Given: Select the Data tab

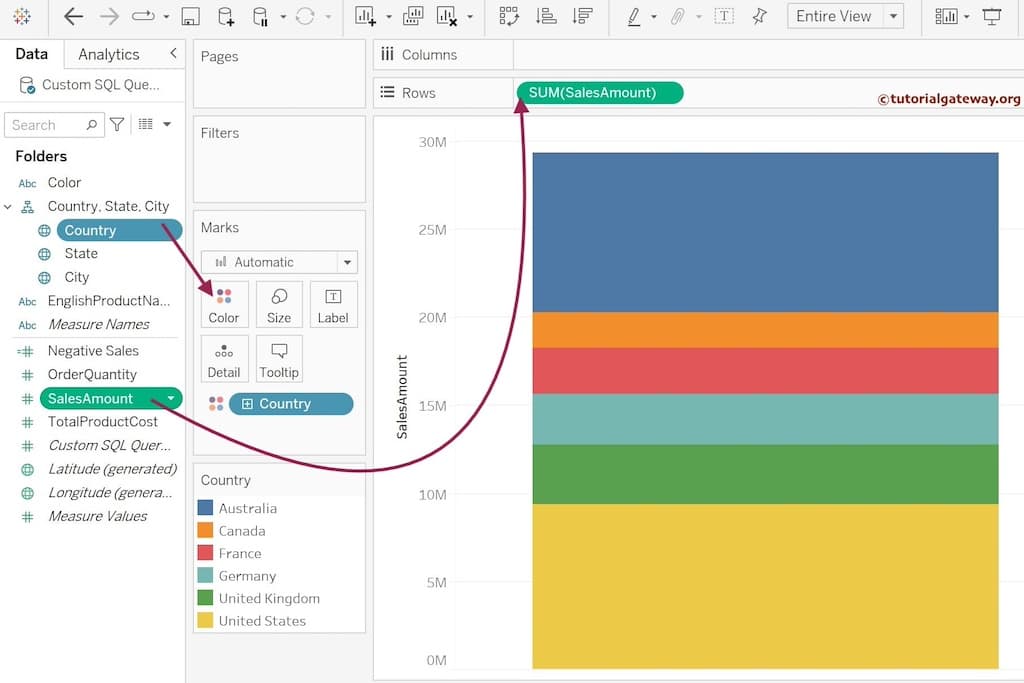Looking at the screenshot, I should pyautogui.click(x=31, y=54).
